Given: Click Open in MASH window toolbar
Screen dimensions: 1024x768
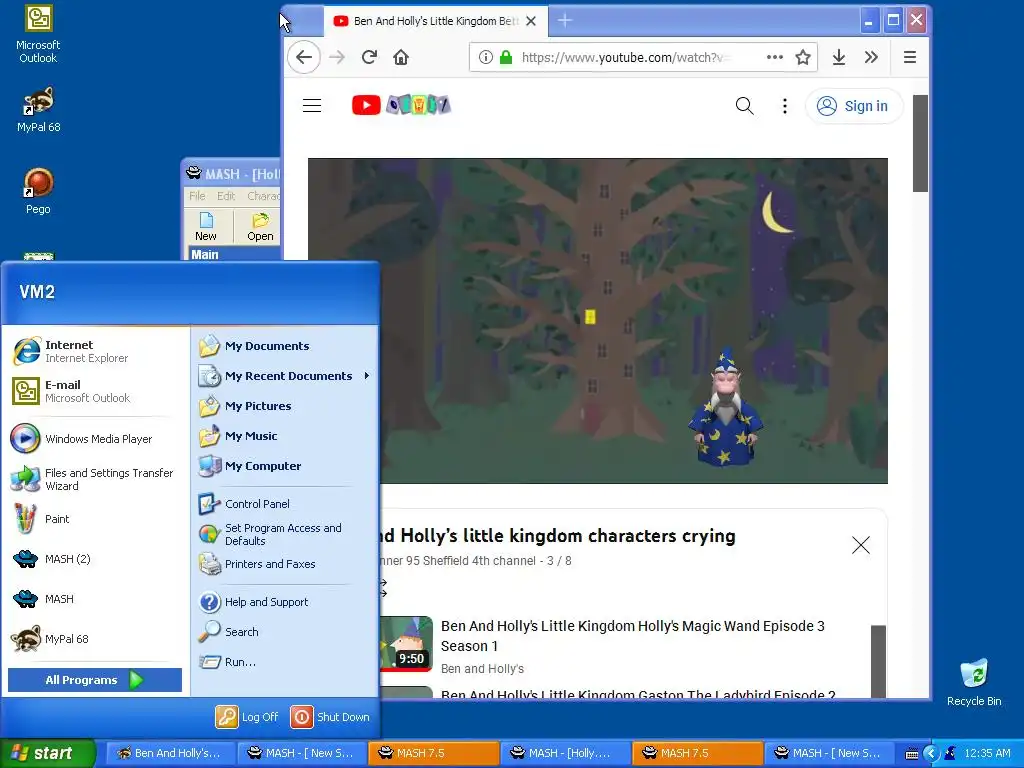Looking at the screenshot, I should [x=261, y=226].
